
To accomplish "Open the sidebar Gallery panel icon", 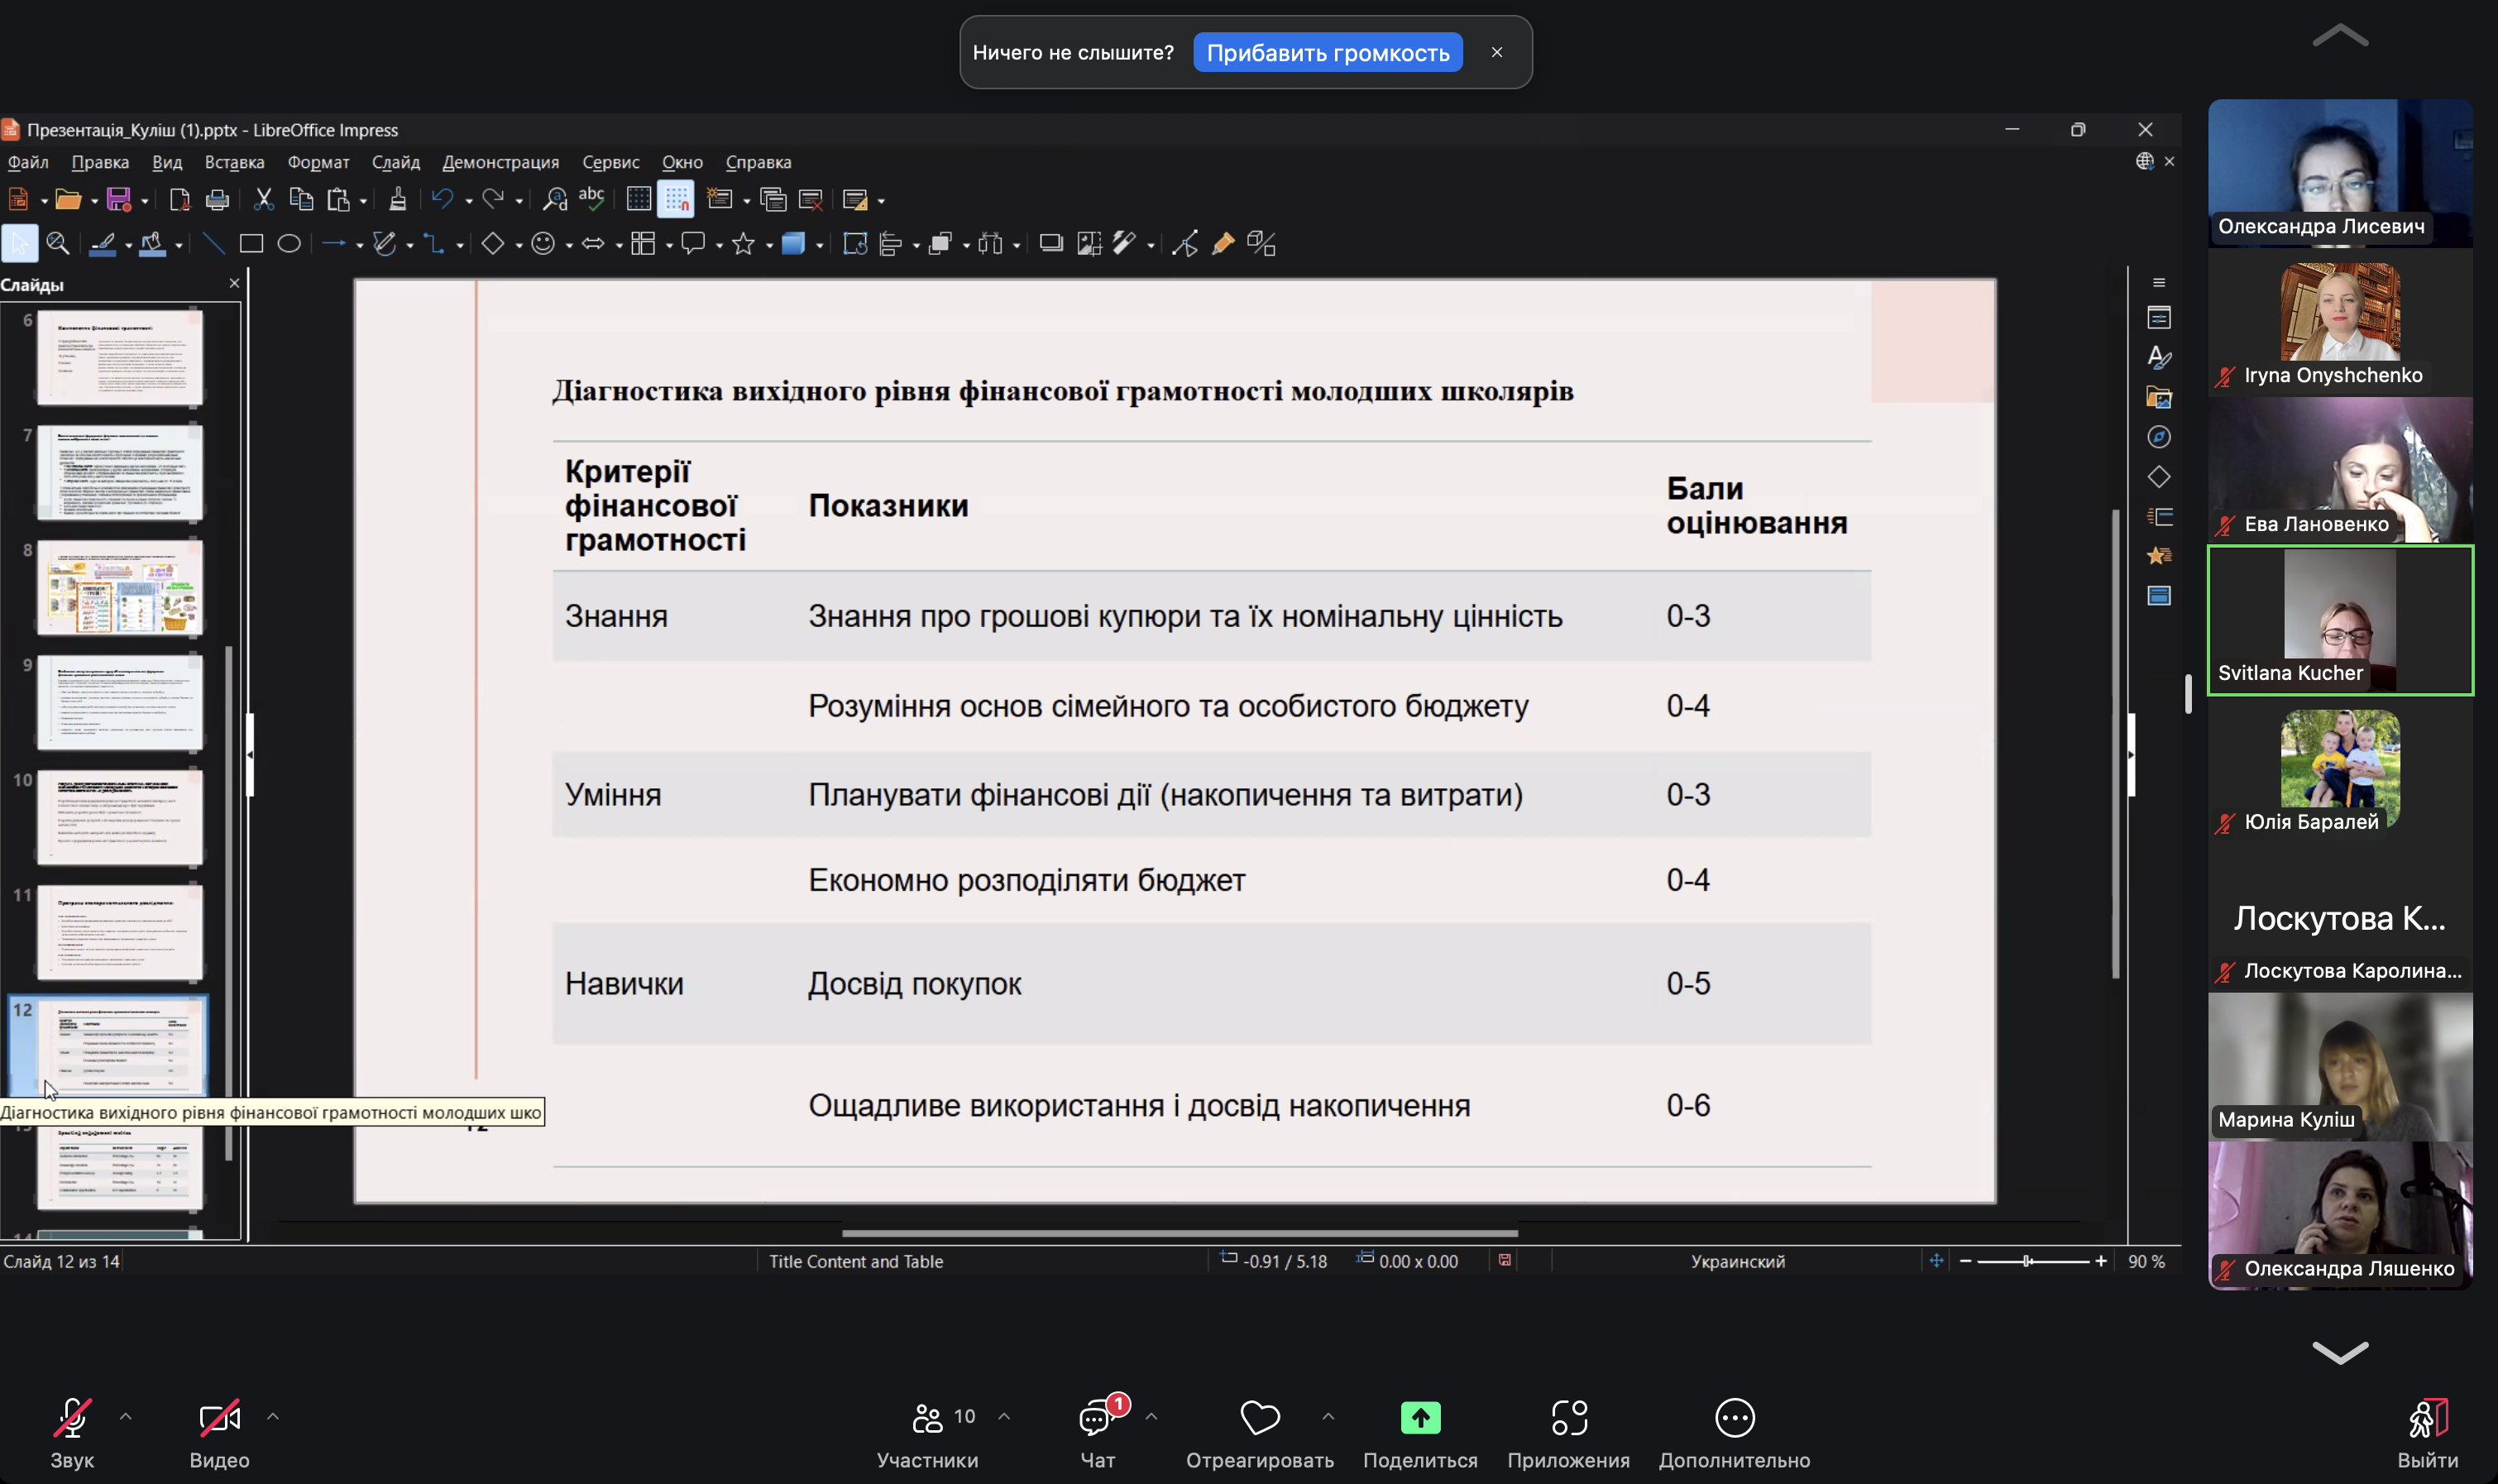I will [2159, 397].
